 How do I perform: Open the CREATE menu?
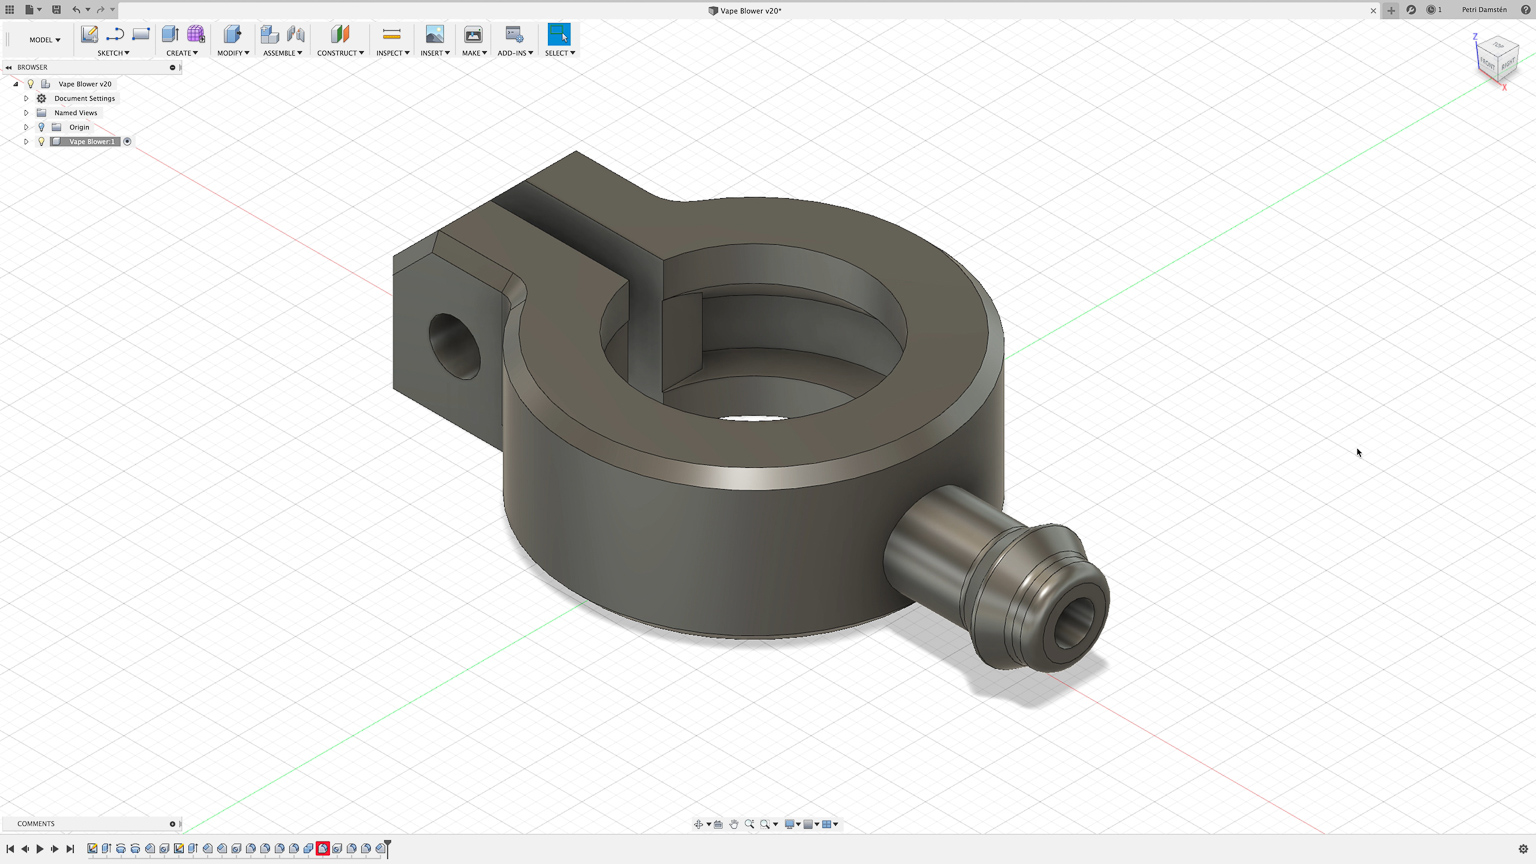point(182,53)
